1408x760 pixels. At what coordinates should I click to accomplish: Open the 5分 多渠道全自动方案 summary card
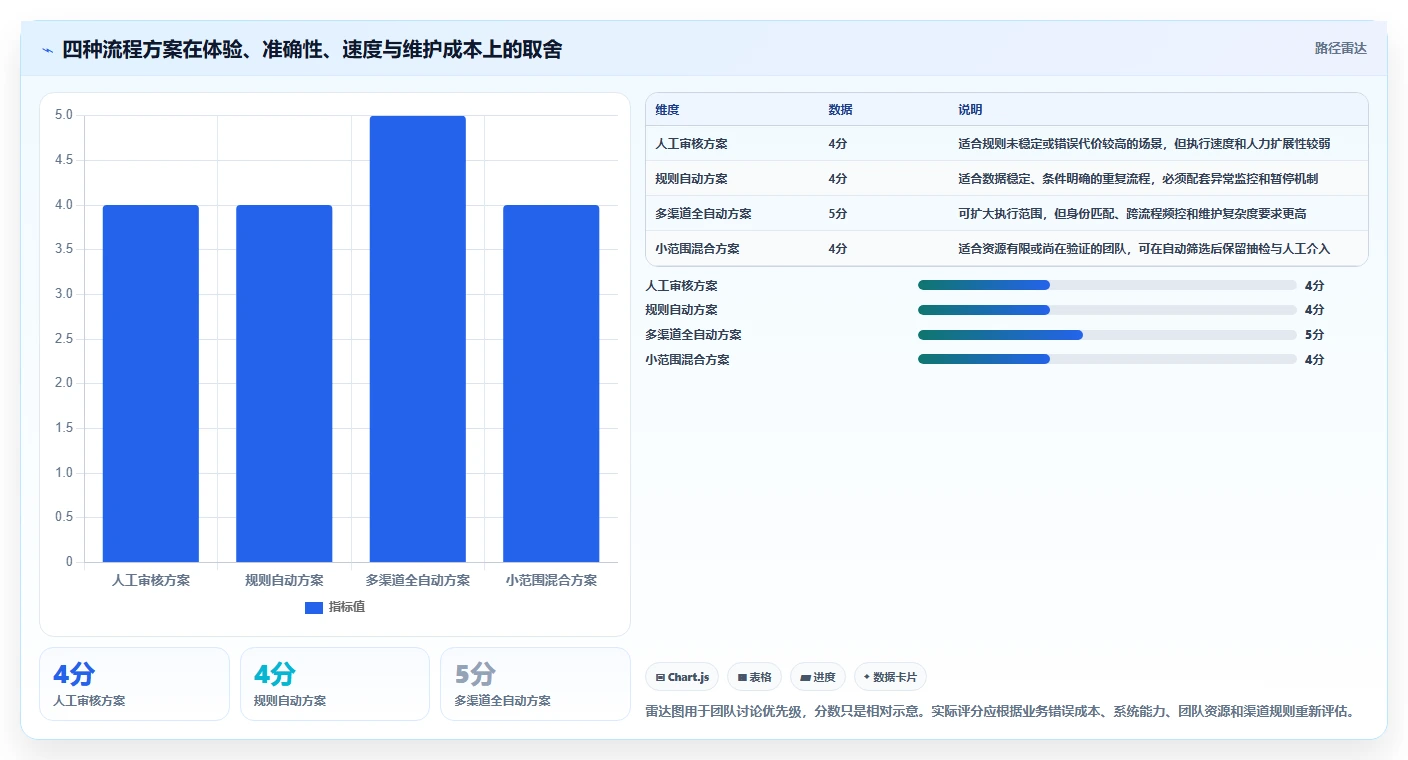535,684
